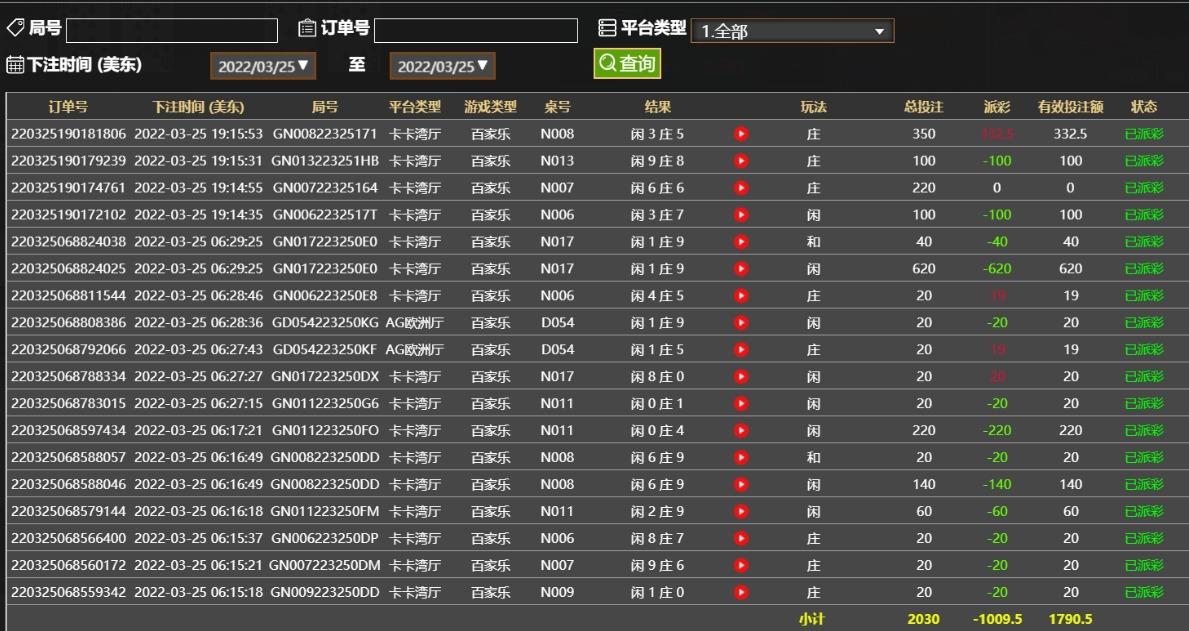This screenshot has height=631, width=1189.
Task: Play replay for order 220325190181806
Action: point(741,134)
